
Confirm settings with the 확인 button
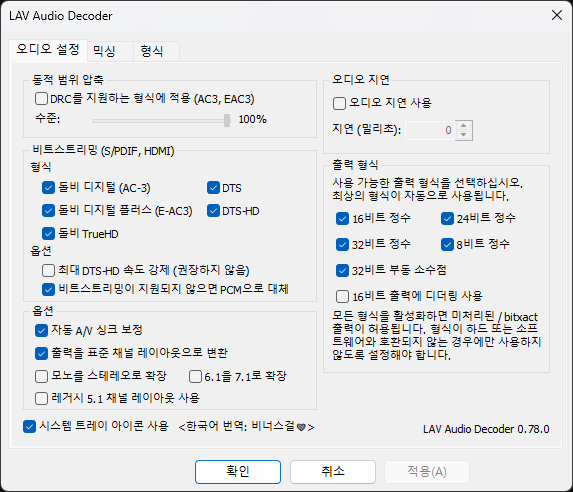click(x=238, y=472)
